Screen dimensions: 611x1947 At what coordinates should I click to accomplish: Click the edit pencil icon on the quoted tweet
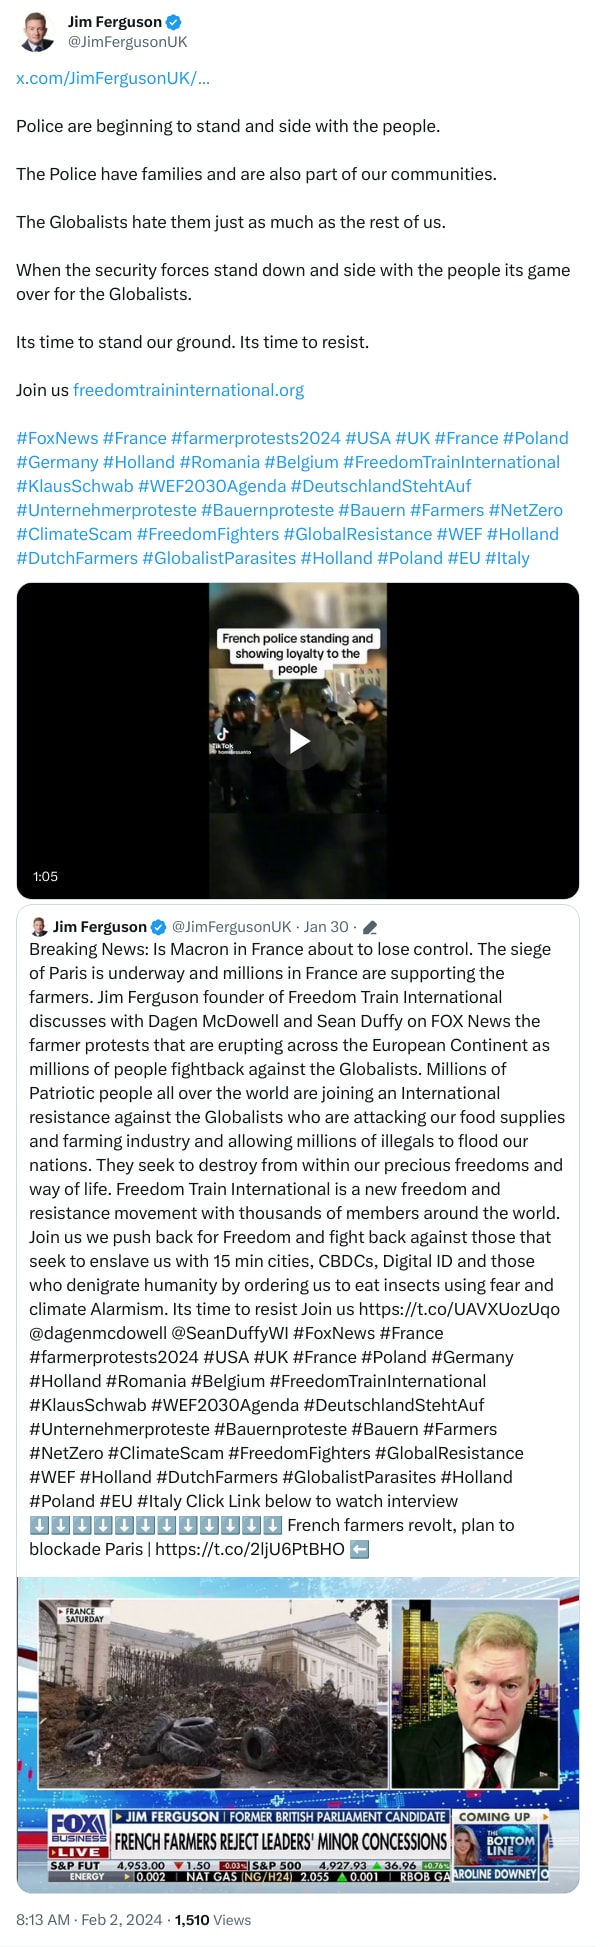370,927
